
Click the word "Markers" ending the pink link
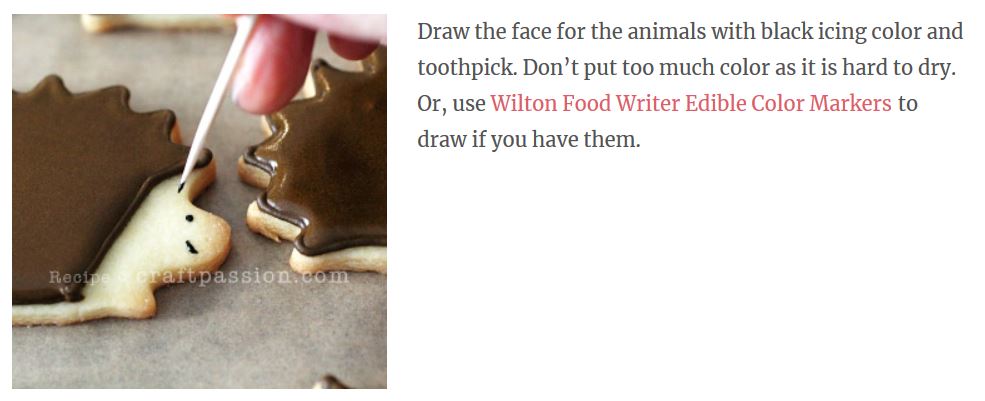coord(848,103)
